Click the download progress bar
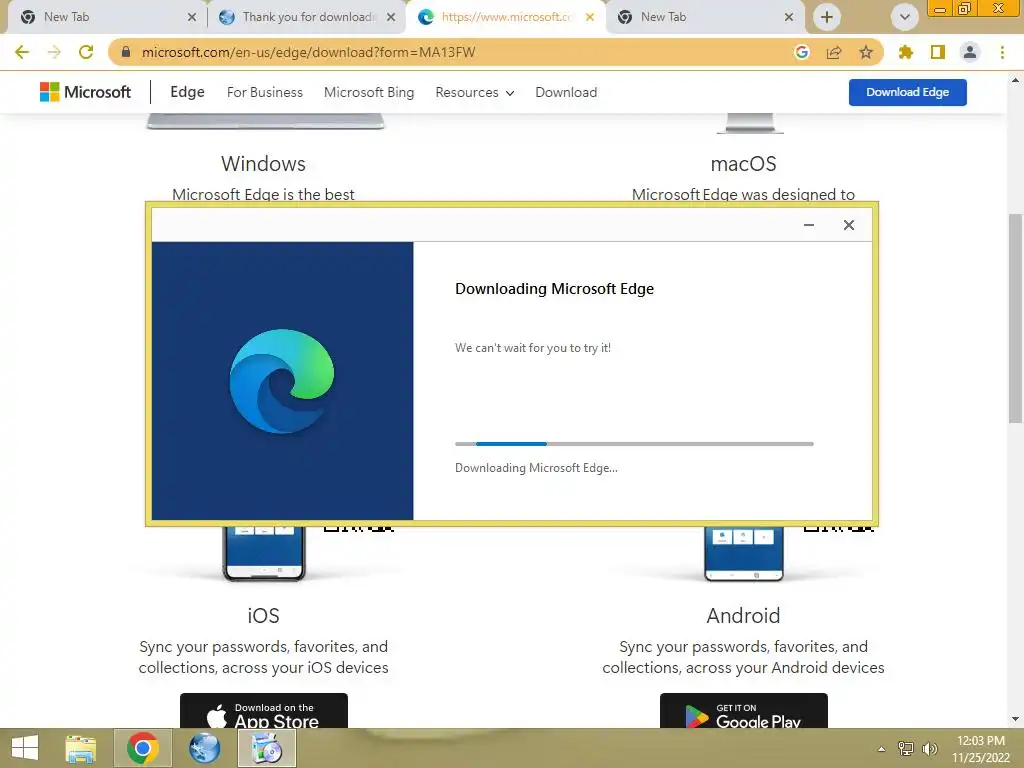 [634, 444]
